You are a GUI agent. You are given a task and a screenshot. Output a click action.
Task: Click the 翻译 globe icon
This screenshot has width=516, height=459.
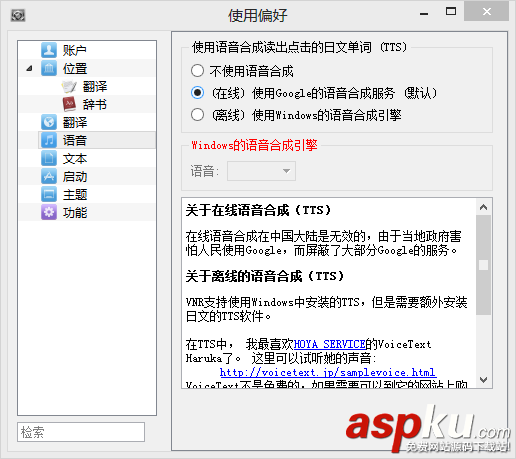(x=49, y=122)
